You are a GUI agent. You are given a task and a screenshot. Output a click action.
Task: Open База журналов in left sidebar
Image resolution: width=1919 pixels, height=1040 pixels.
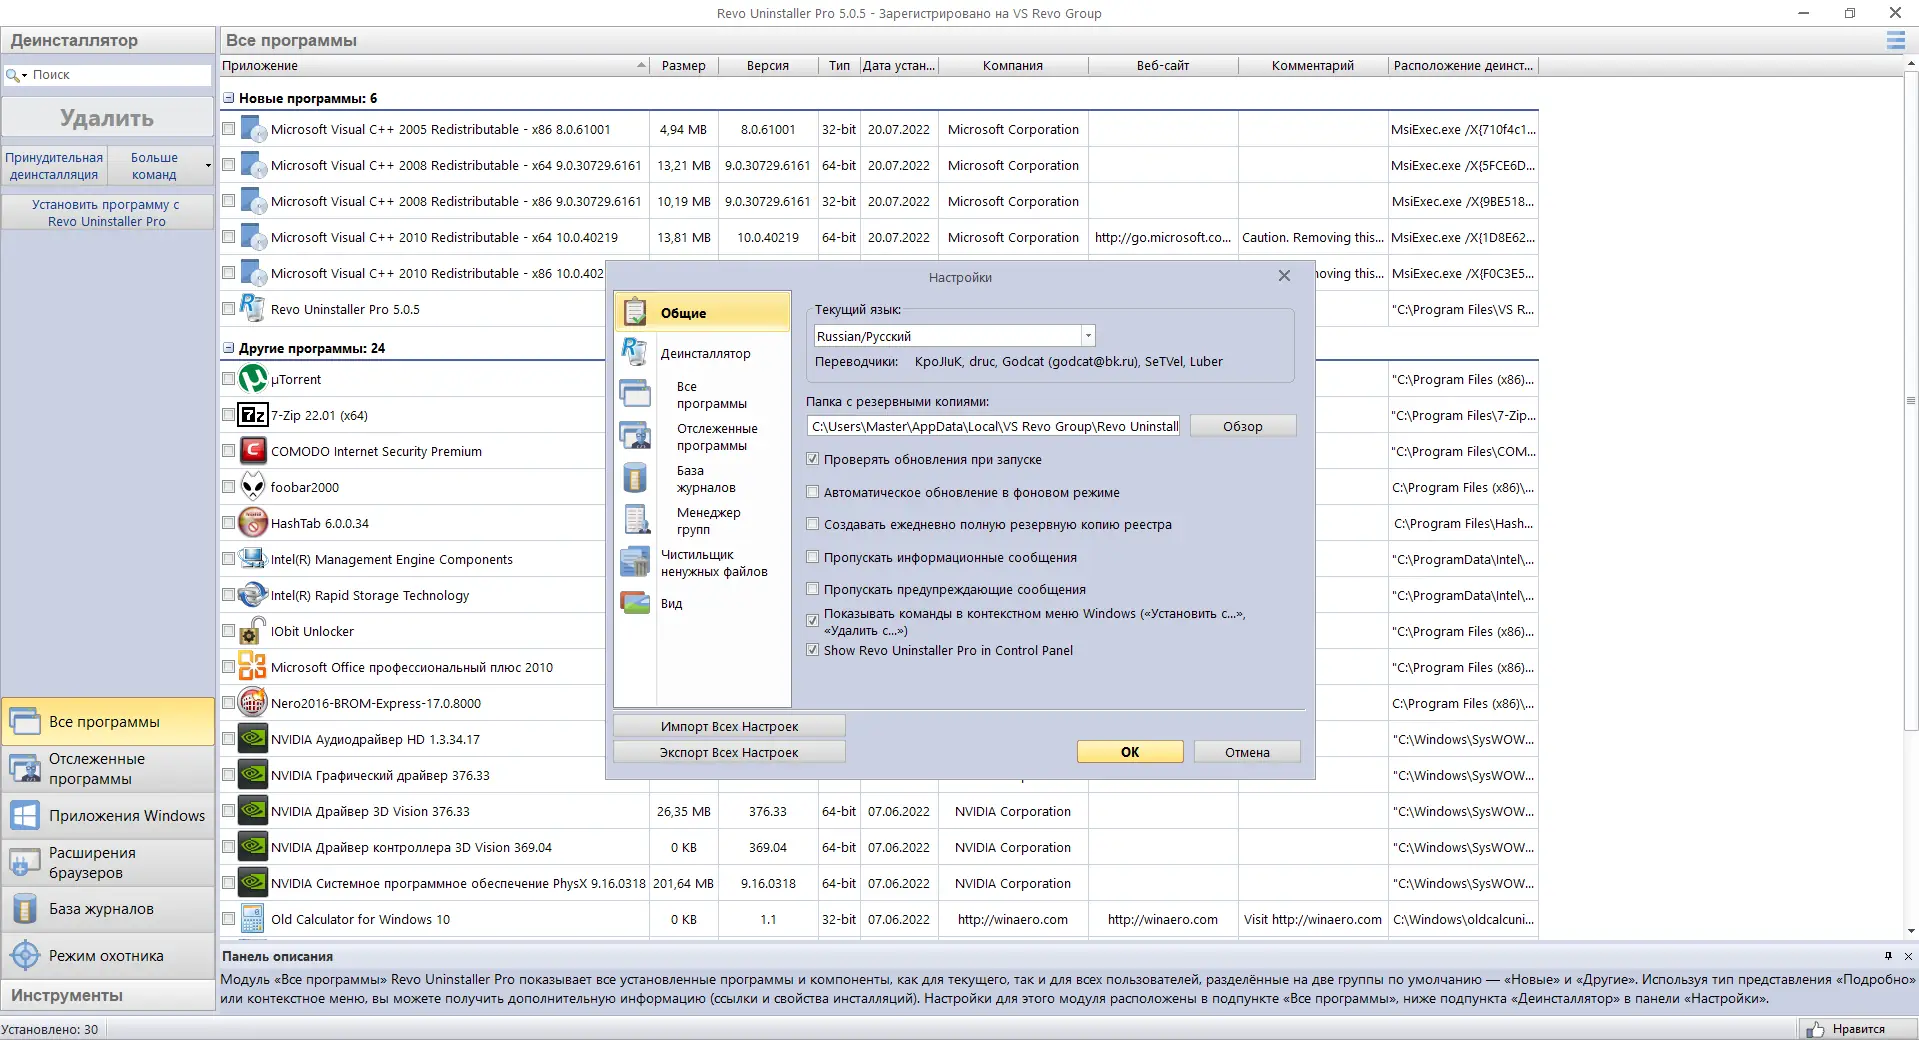(x=108, y=909)
